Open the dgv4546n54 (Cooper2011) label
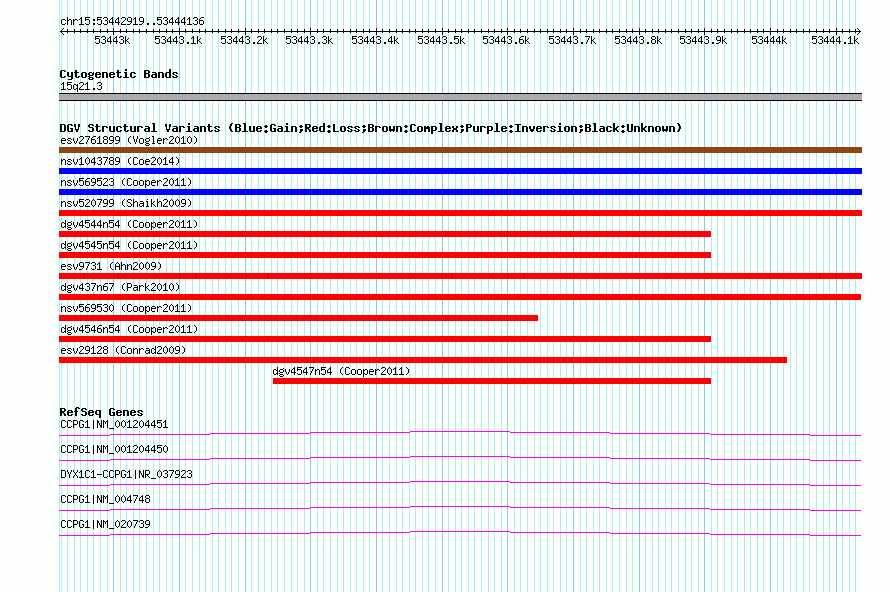This screenshot has height=592, width=890. tap(129, 329)
